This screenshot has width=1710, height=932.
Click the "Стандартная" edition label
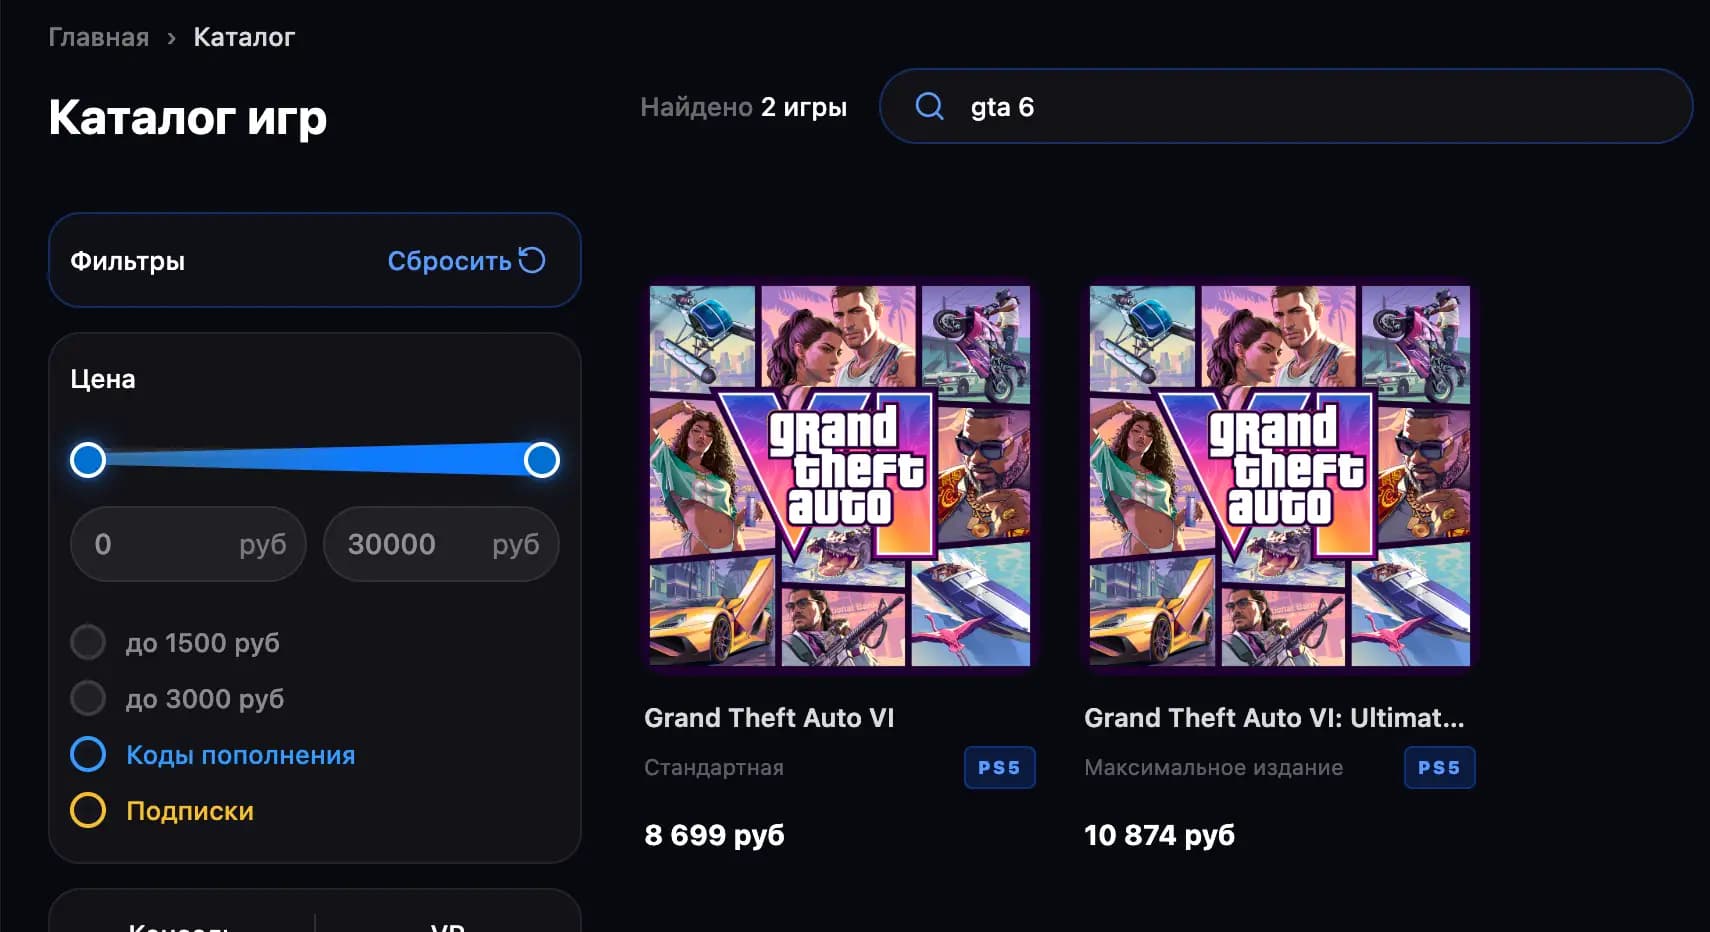point(714,768)
